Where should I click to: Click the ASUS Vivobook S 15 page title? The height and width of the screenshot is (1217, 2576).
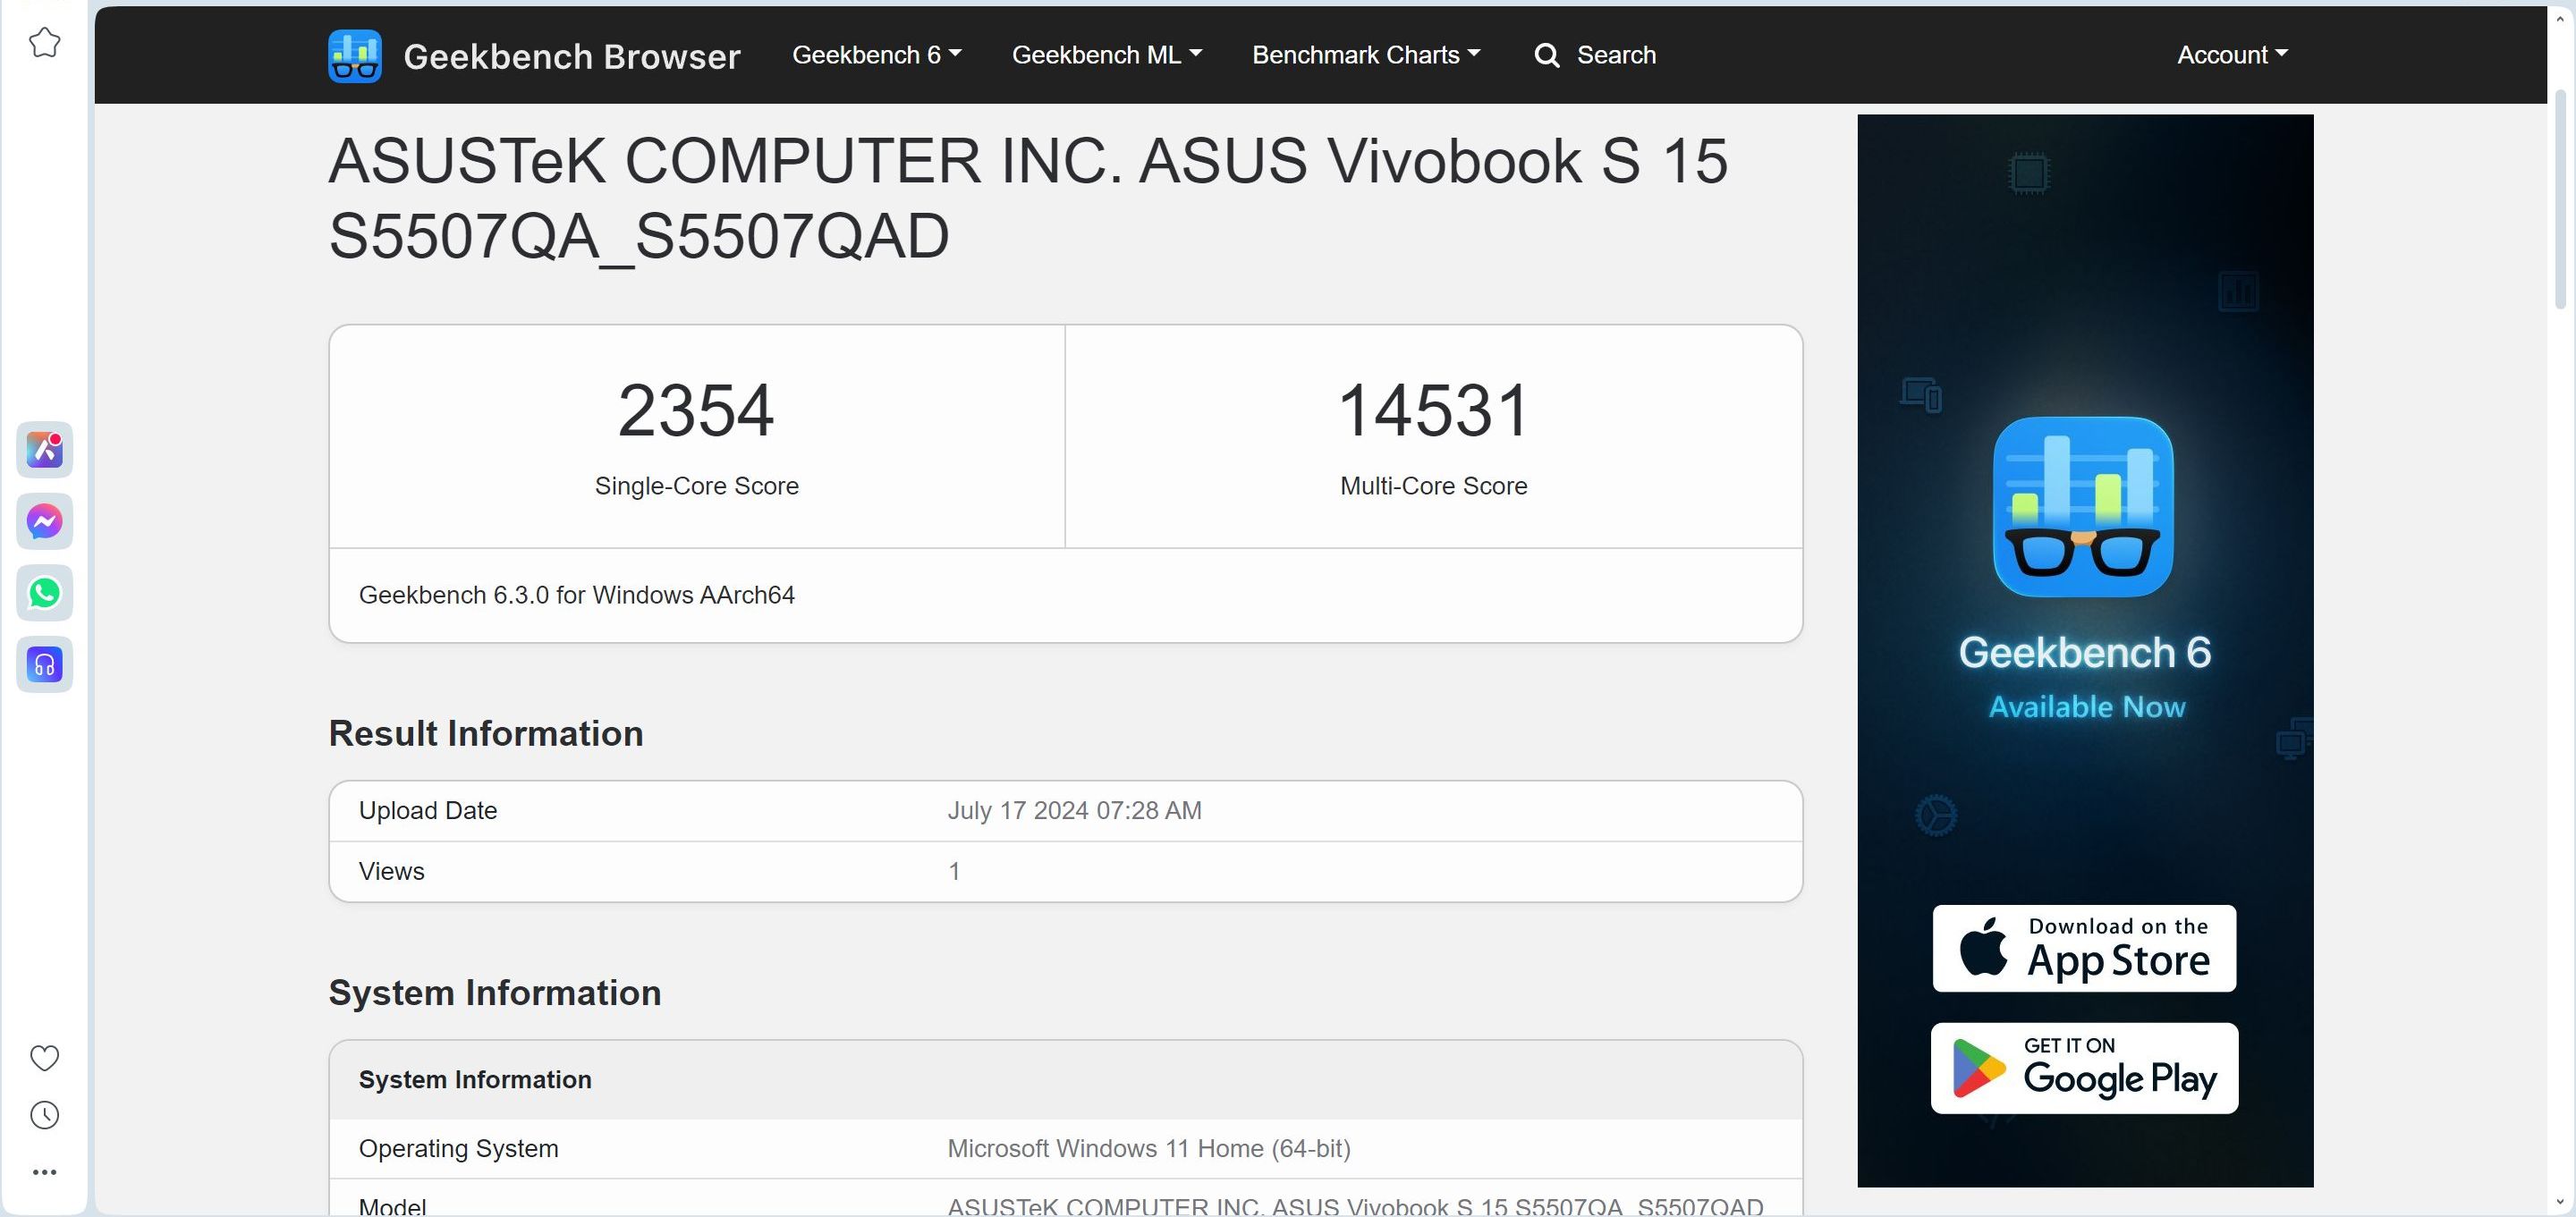pyautogui.click(x=1028, y=198)
